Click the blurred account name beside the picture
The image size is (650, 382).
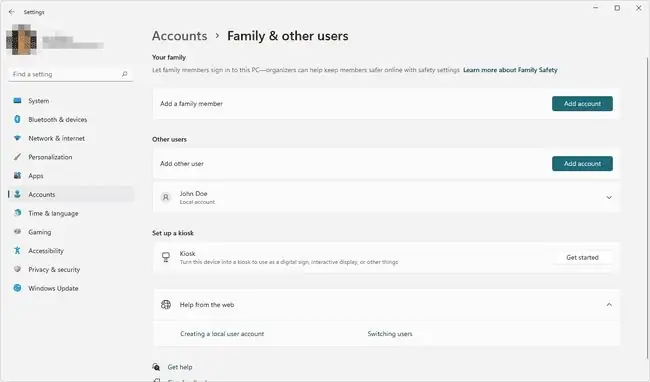(73, 42)
